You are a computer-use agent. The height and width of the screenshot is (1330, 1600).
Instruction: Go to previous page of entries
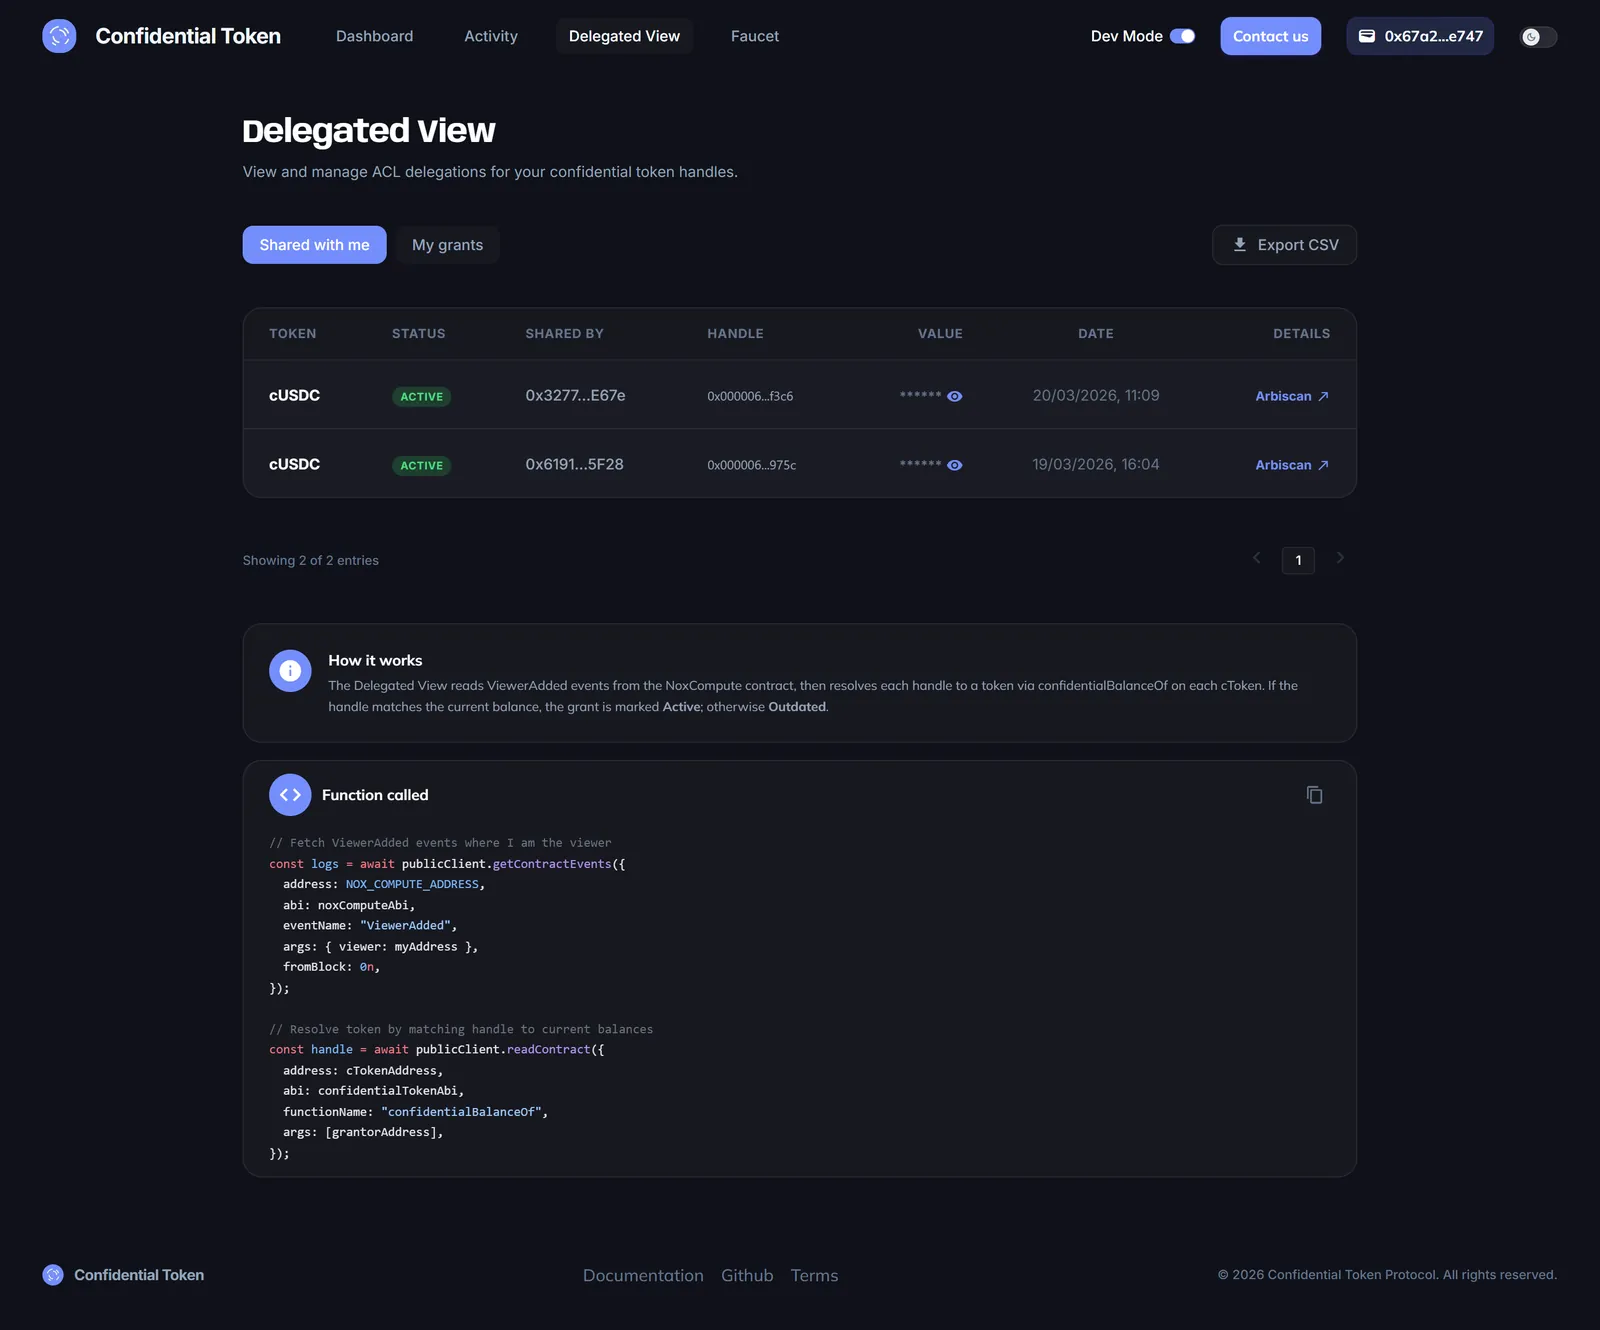coord(1257,558)
